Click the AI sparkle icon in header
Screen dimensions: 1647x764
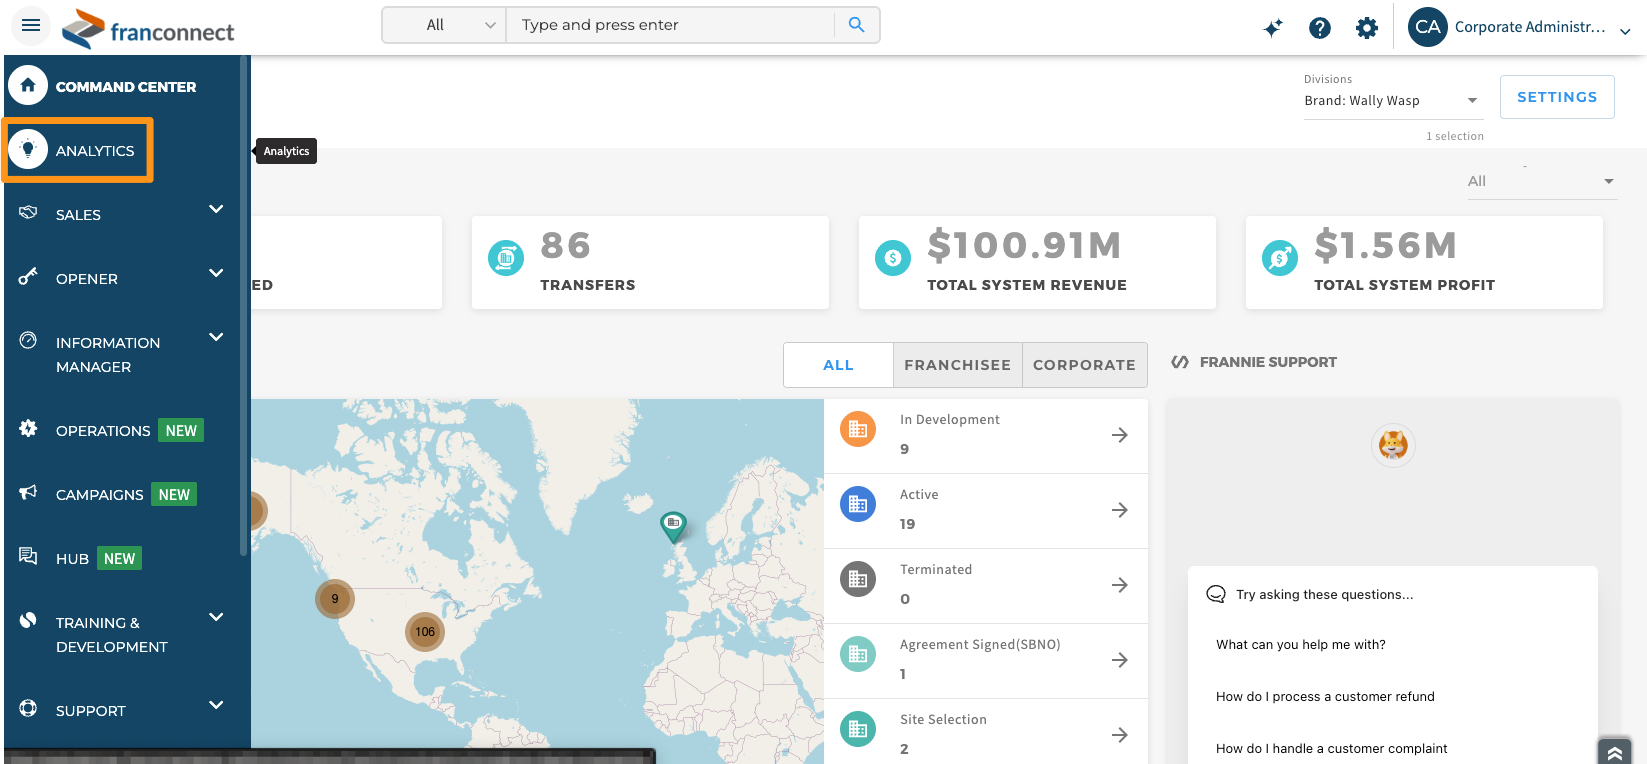click(x=1272, y=28)
